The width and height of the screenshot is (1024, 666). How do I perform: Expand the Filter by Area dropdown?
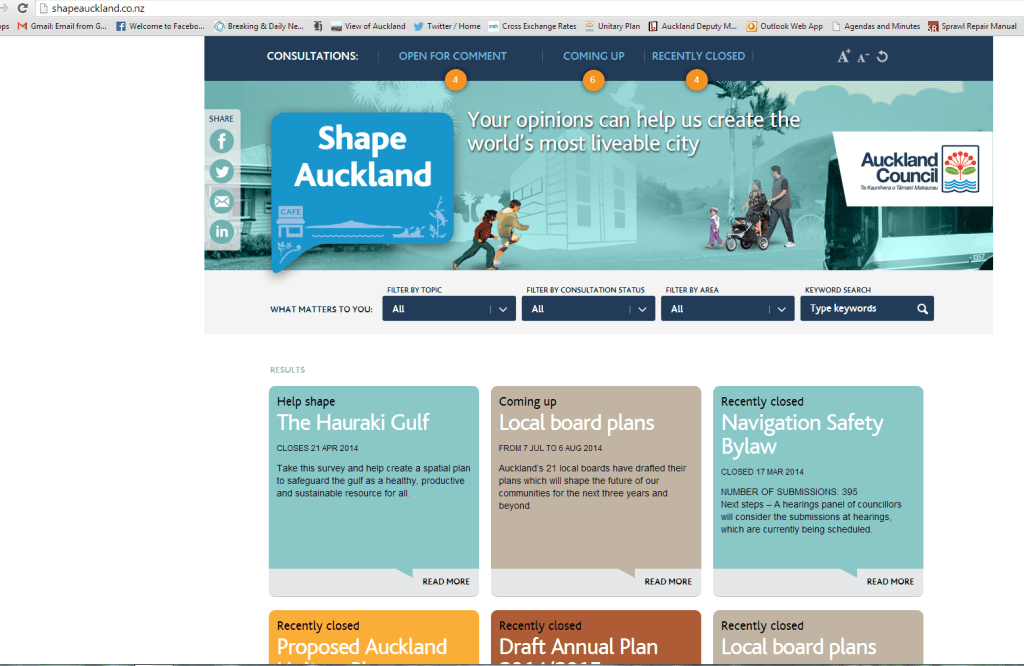coord(727,309)
